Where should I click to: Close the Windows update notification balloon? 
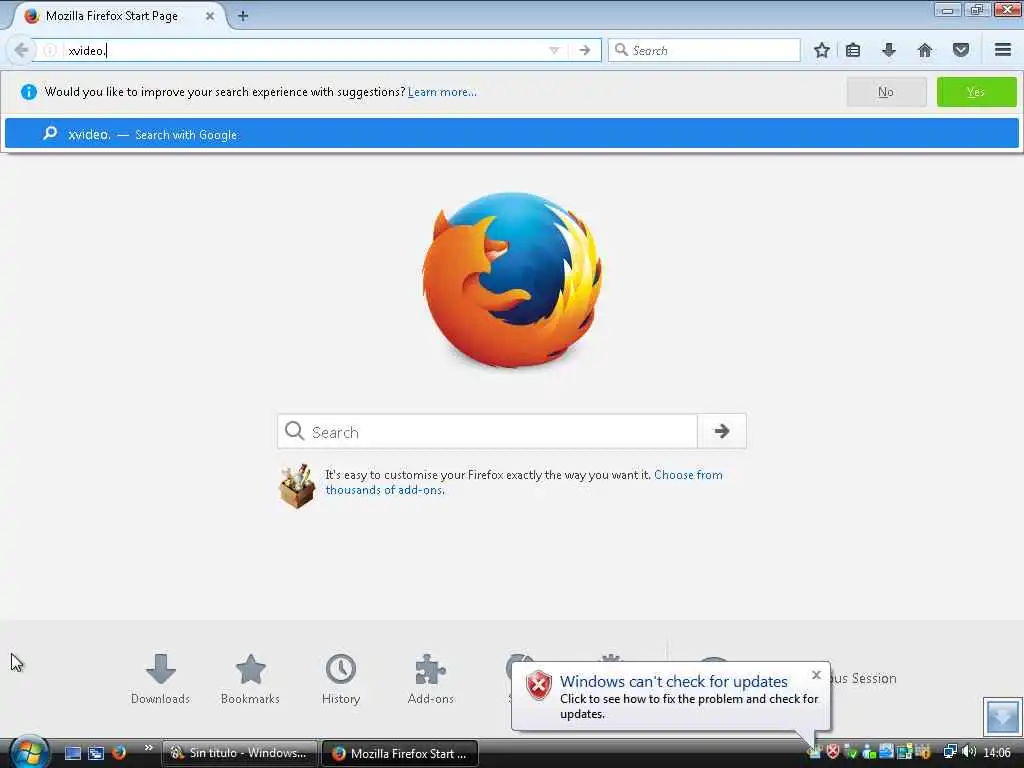coord(816,675)
